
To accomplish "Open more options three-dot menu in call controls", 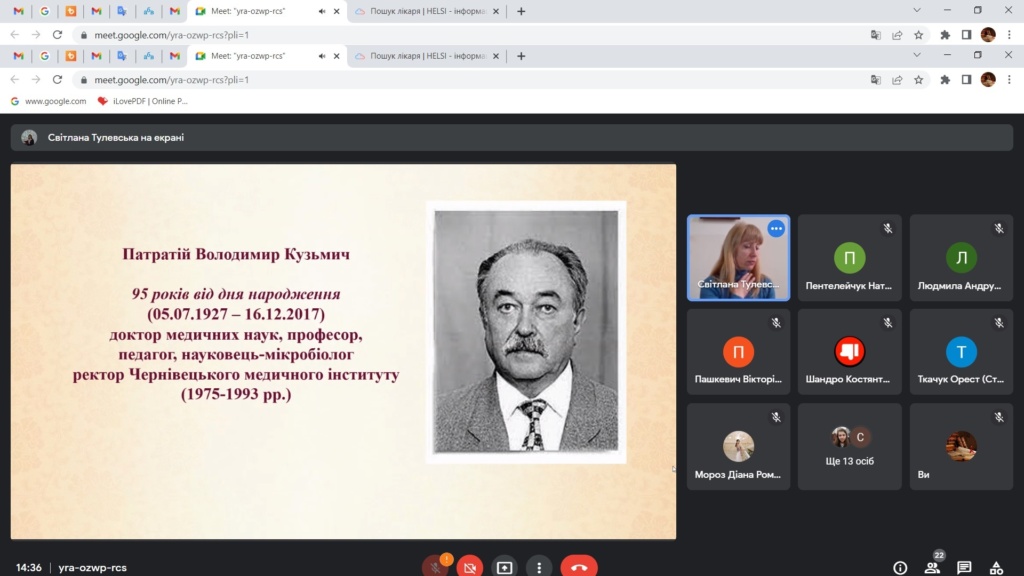I will (539, 567).
